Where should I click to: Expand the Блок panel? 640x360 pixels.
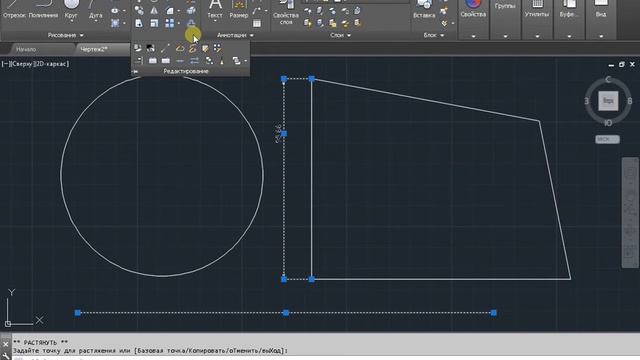pyautogui.click(x=433, y=36)
